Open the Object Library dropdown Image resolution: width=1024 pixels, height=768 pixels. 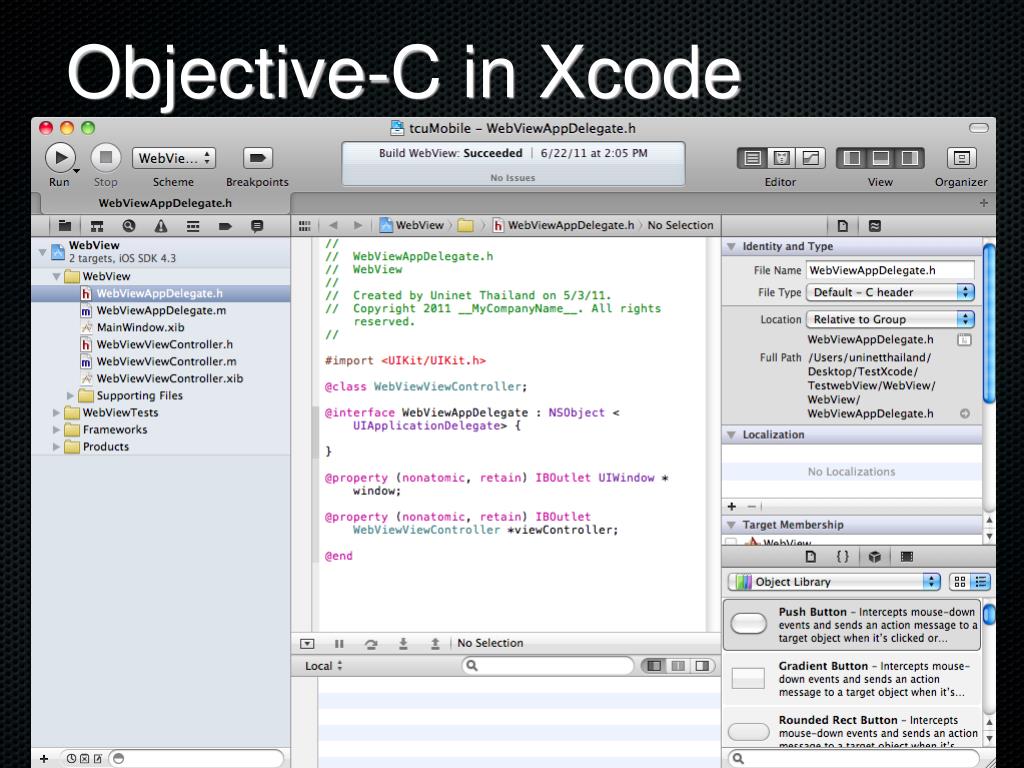coord(834,582)
